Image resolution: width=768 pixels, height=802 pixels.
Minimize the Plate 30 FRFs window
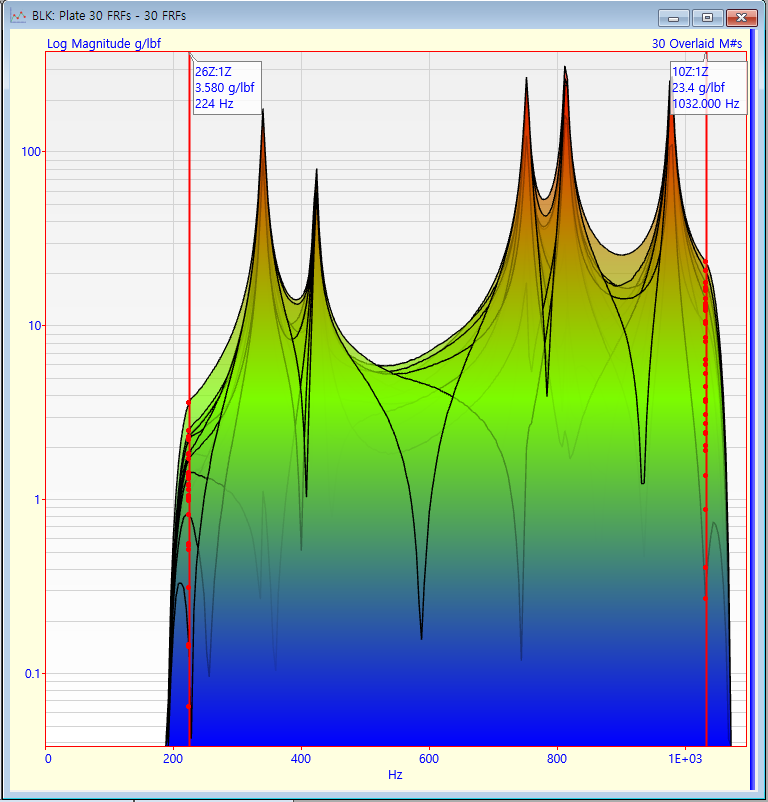coord(674,18)
